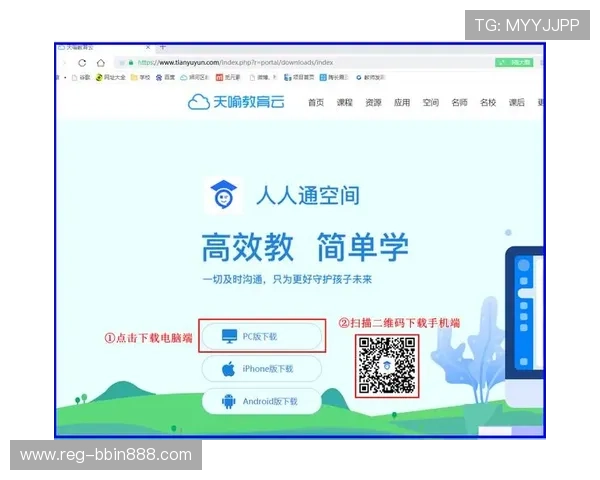Click the 一切及时沟通 slogan text
600x480 pixels.
pyautogui.click(x=287, y=279)
